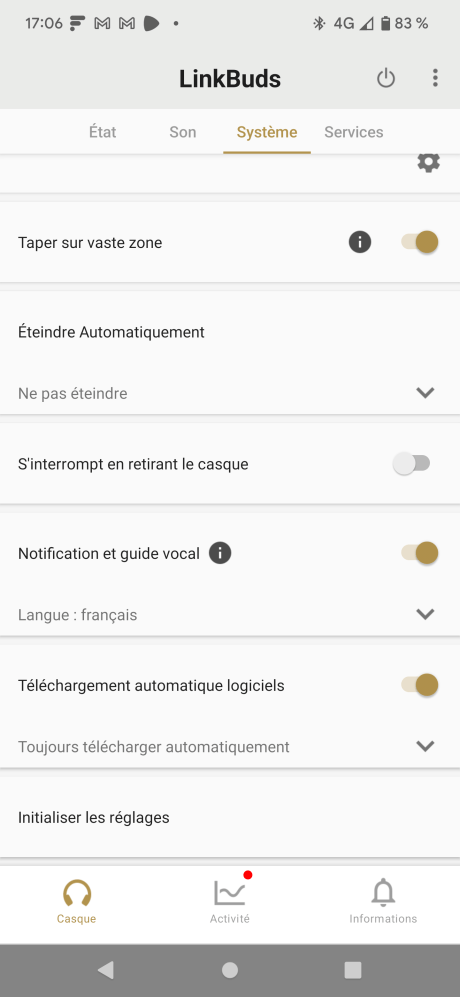Turn off Notification et guide vocal
Viewport: 460px width, 997px height.
[420, 553]
